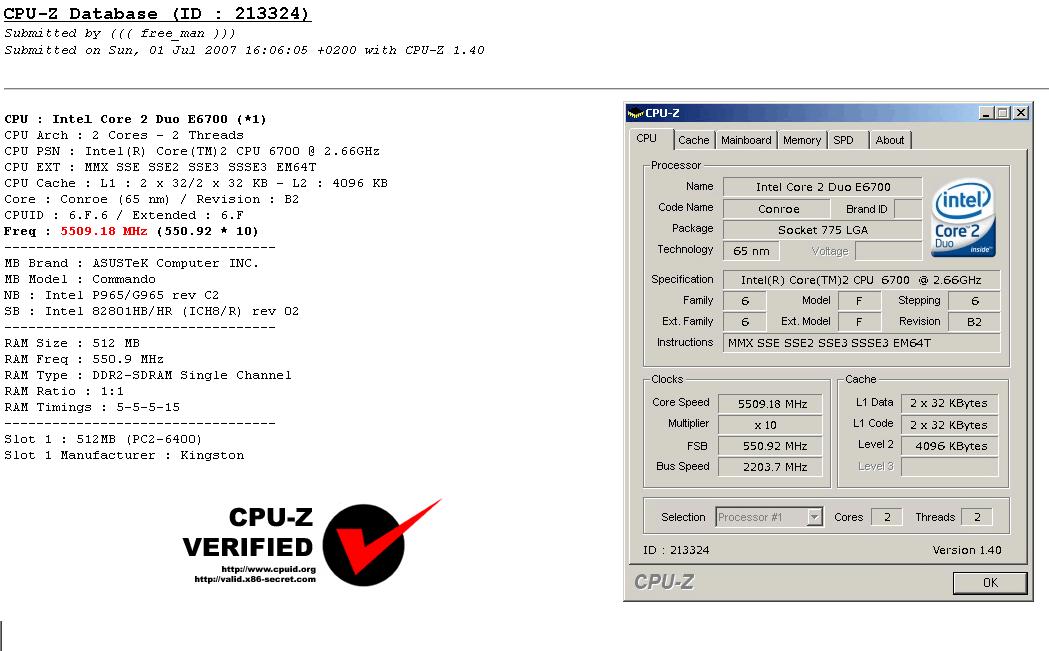Click the ID : 213324 text in CPU-Z window

(x=676, y=550)
